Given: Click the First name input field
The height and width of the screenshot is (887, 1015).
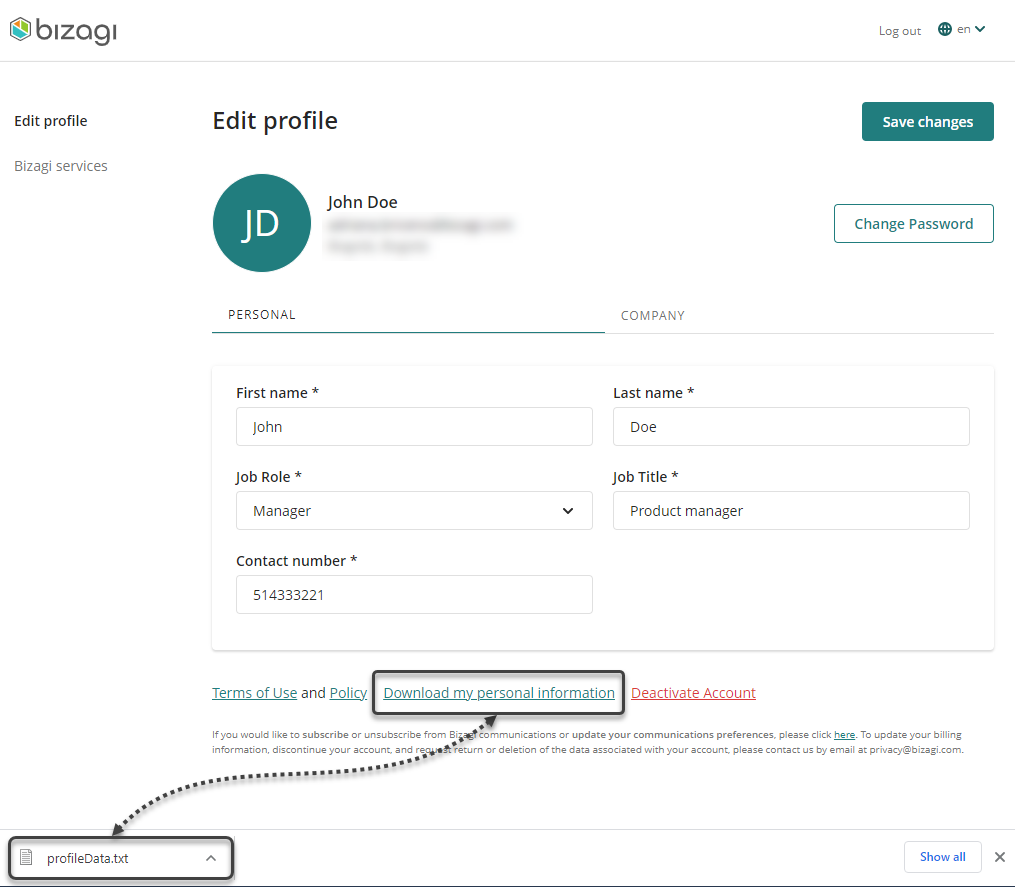Looking at the screenshot, I should point(414,427).
